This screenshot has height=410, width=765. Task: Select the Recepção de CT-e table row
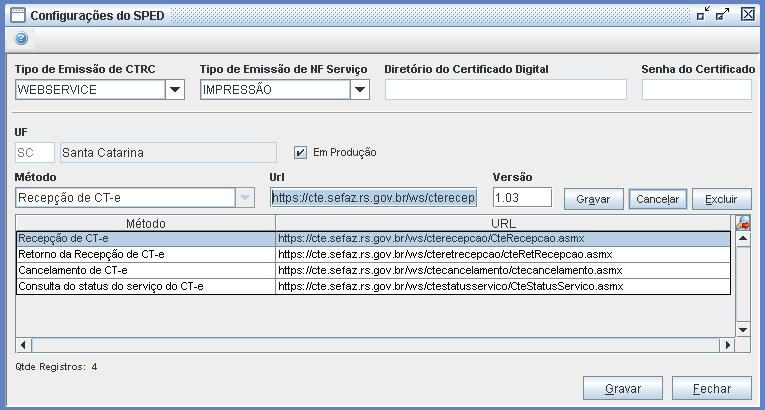click(x=373, y=239)
